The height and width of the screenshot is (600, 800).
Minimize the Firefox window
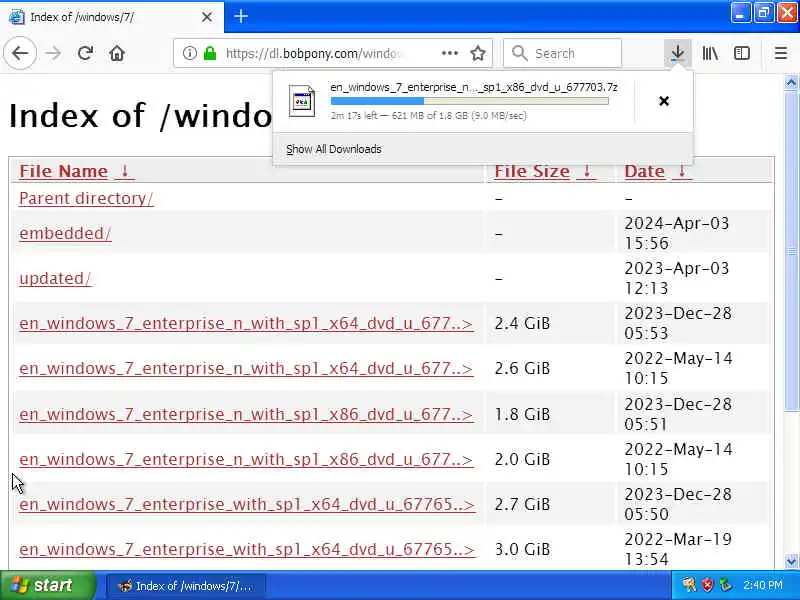tap(740, 13)
